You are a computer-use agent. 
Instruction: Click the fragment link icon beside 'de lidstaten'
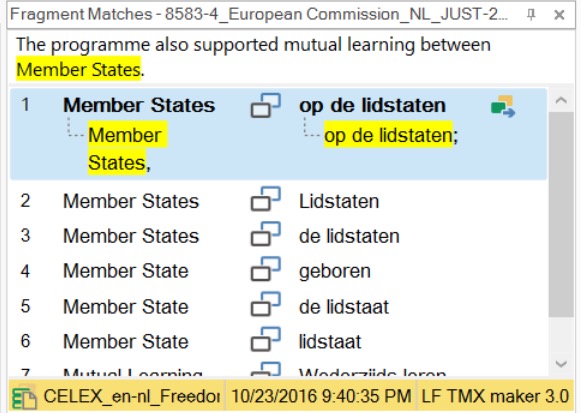point(266,234)
